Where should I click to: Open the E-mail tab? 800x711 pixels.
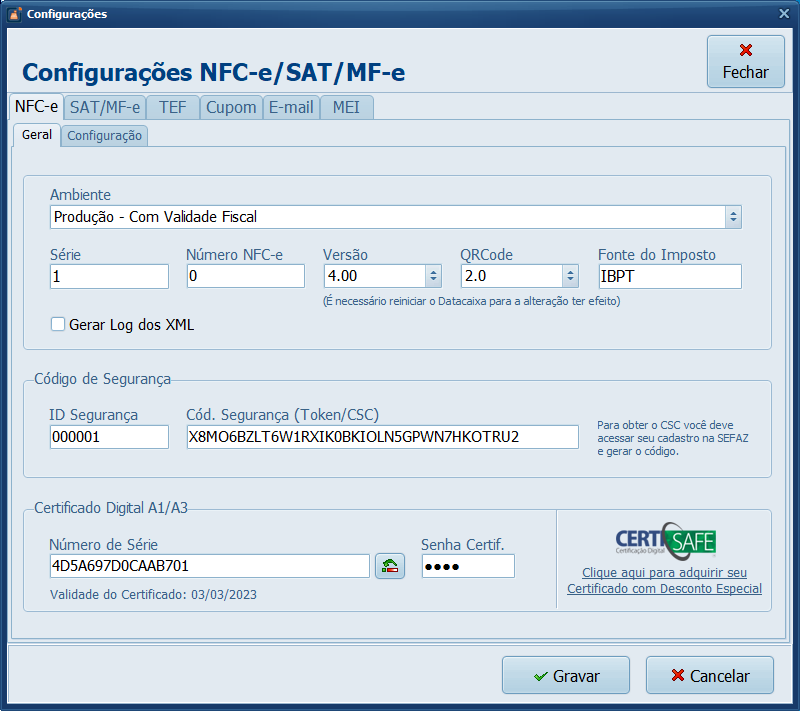(291, 107)
